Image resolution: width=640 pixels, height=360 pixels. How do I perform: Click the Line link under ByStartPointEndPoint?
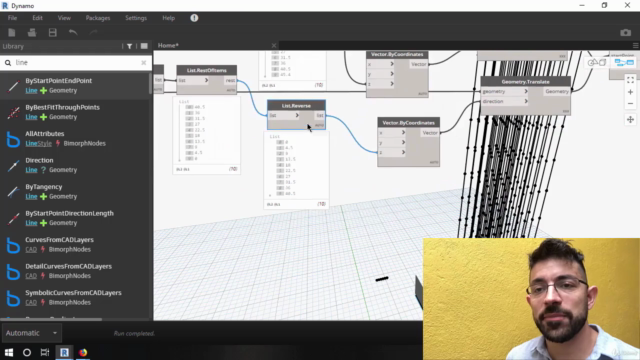pyautogui.click(x=31, y=91)
